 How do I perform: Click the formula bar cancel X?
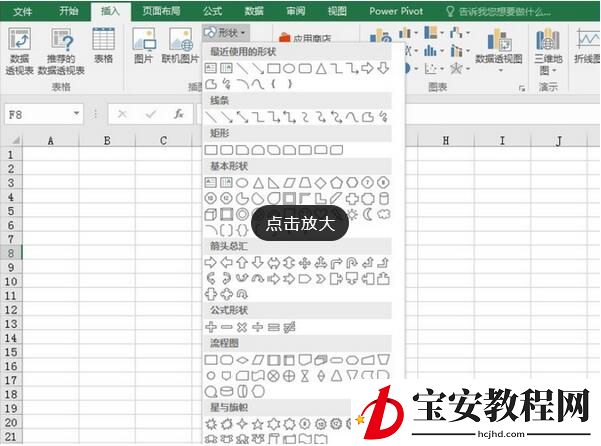(x=122, y=114)
